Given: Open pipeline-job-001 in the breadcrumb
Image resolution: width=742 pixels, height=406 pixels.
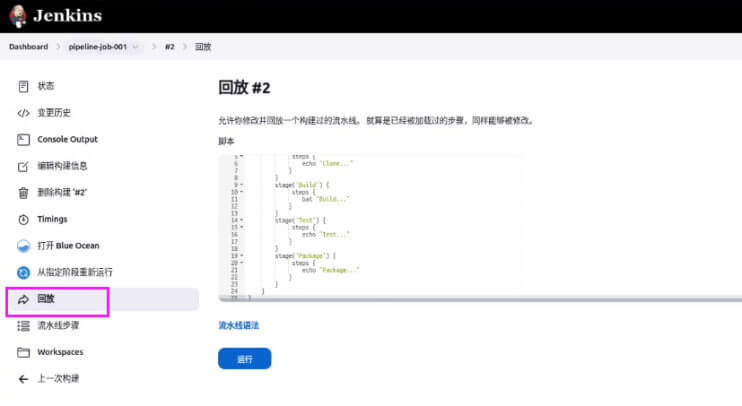Looking at the screenshot, I should [x=97, y=47].
